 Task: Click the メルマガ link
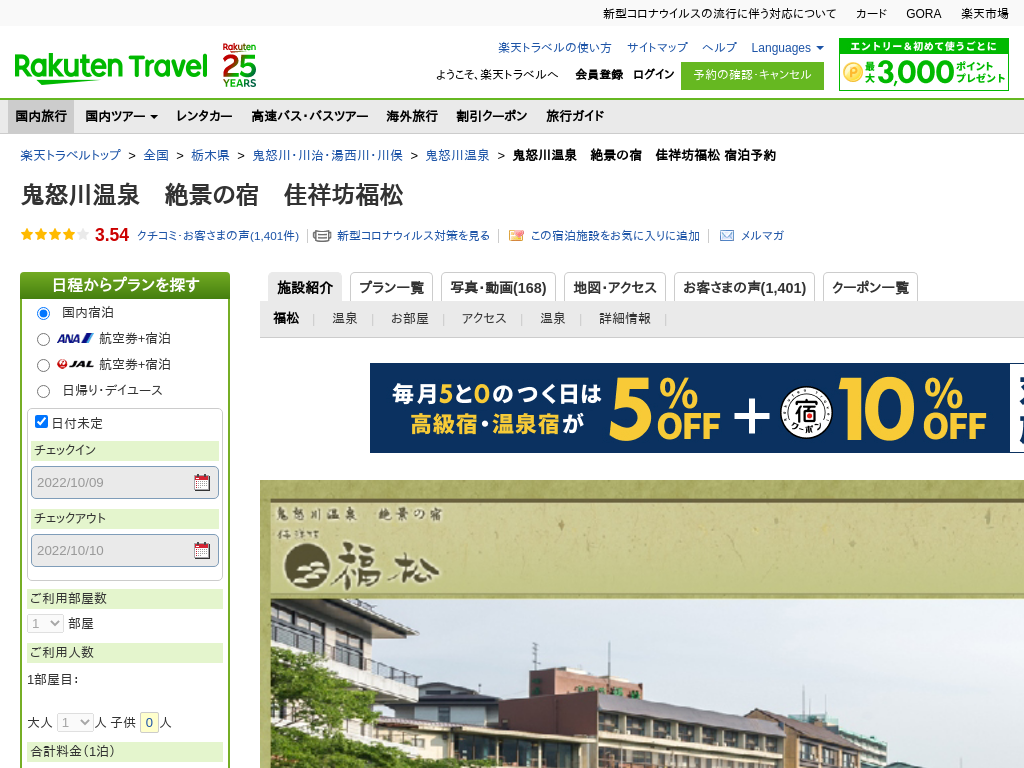(x=762, y=236)
